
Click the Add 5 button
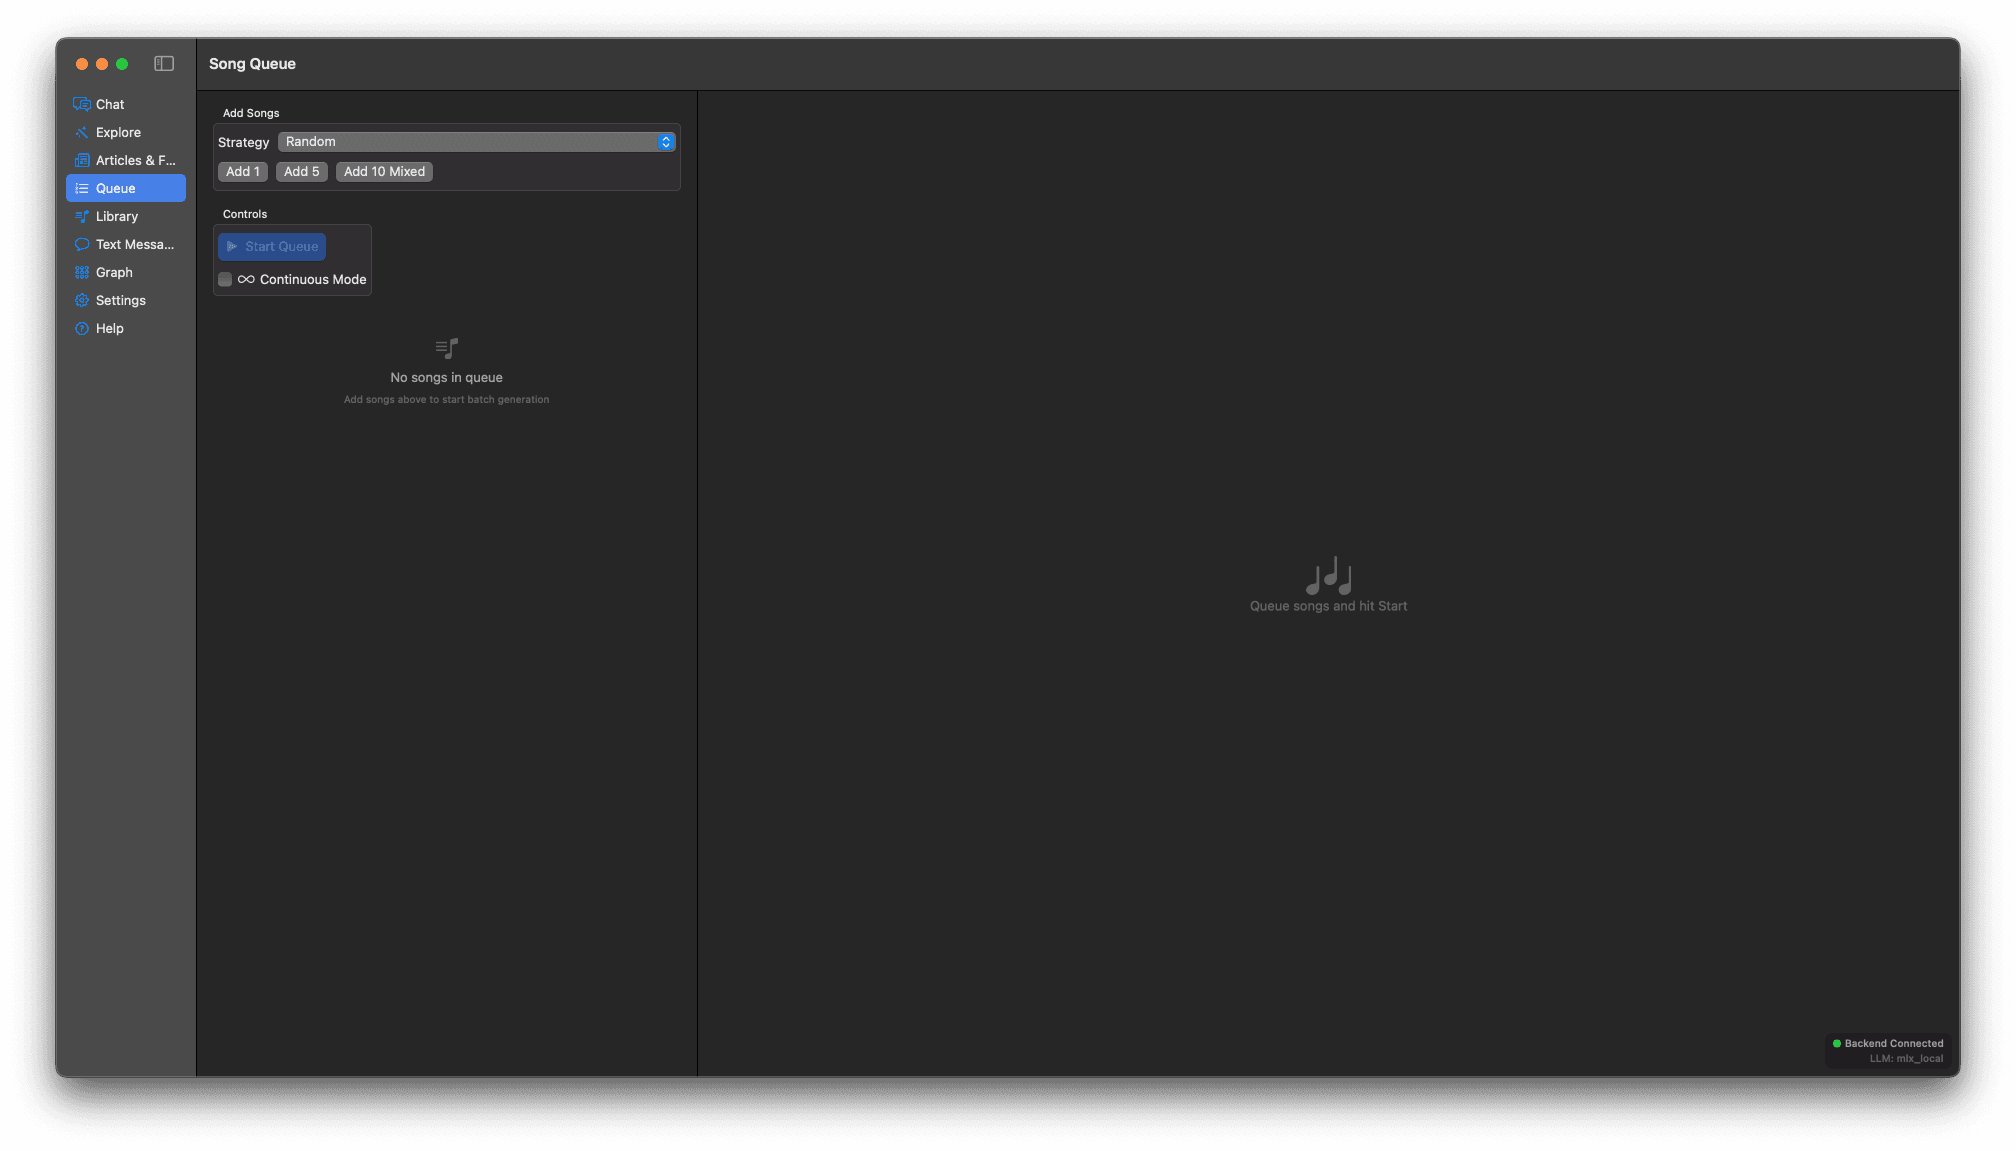tap(302, 172)
